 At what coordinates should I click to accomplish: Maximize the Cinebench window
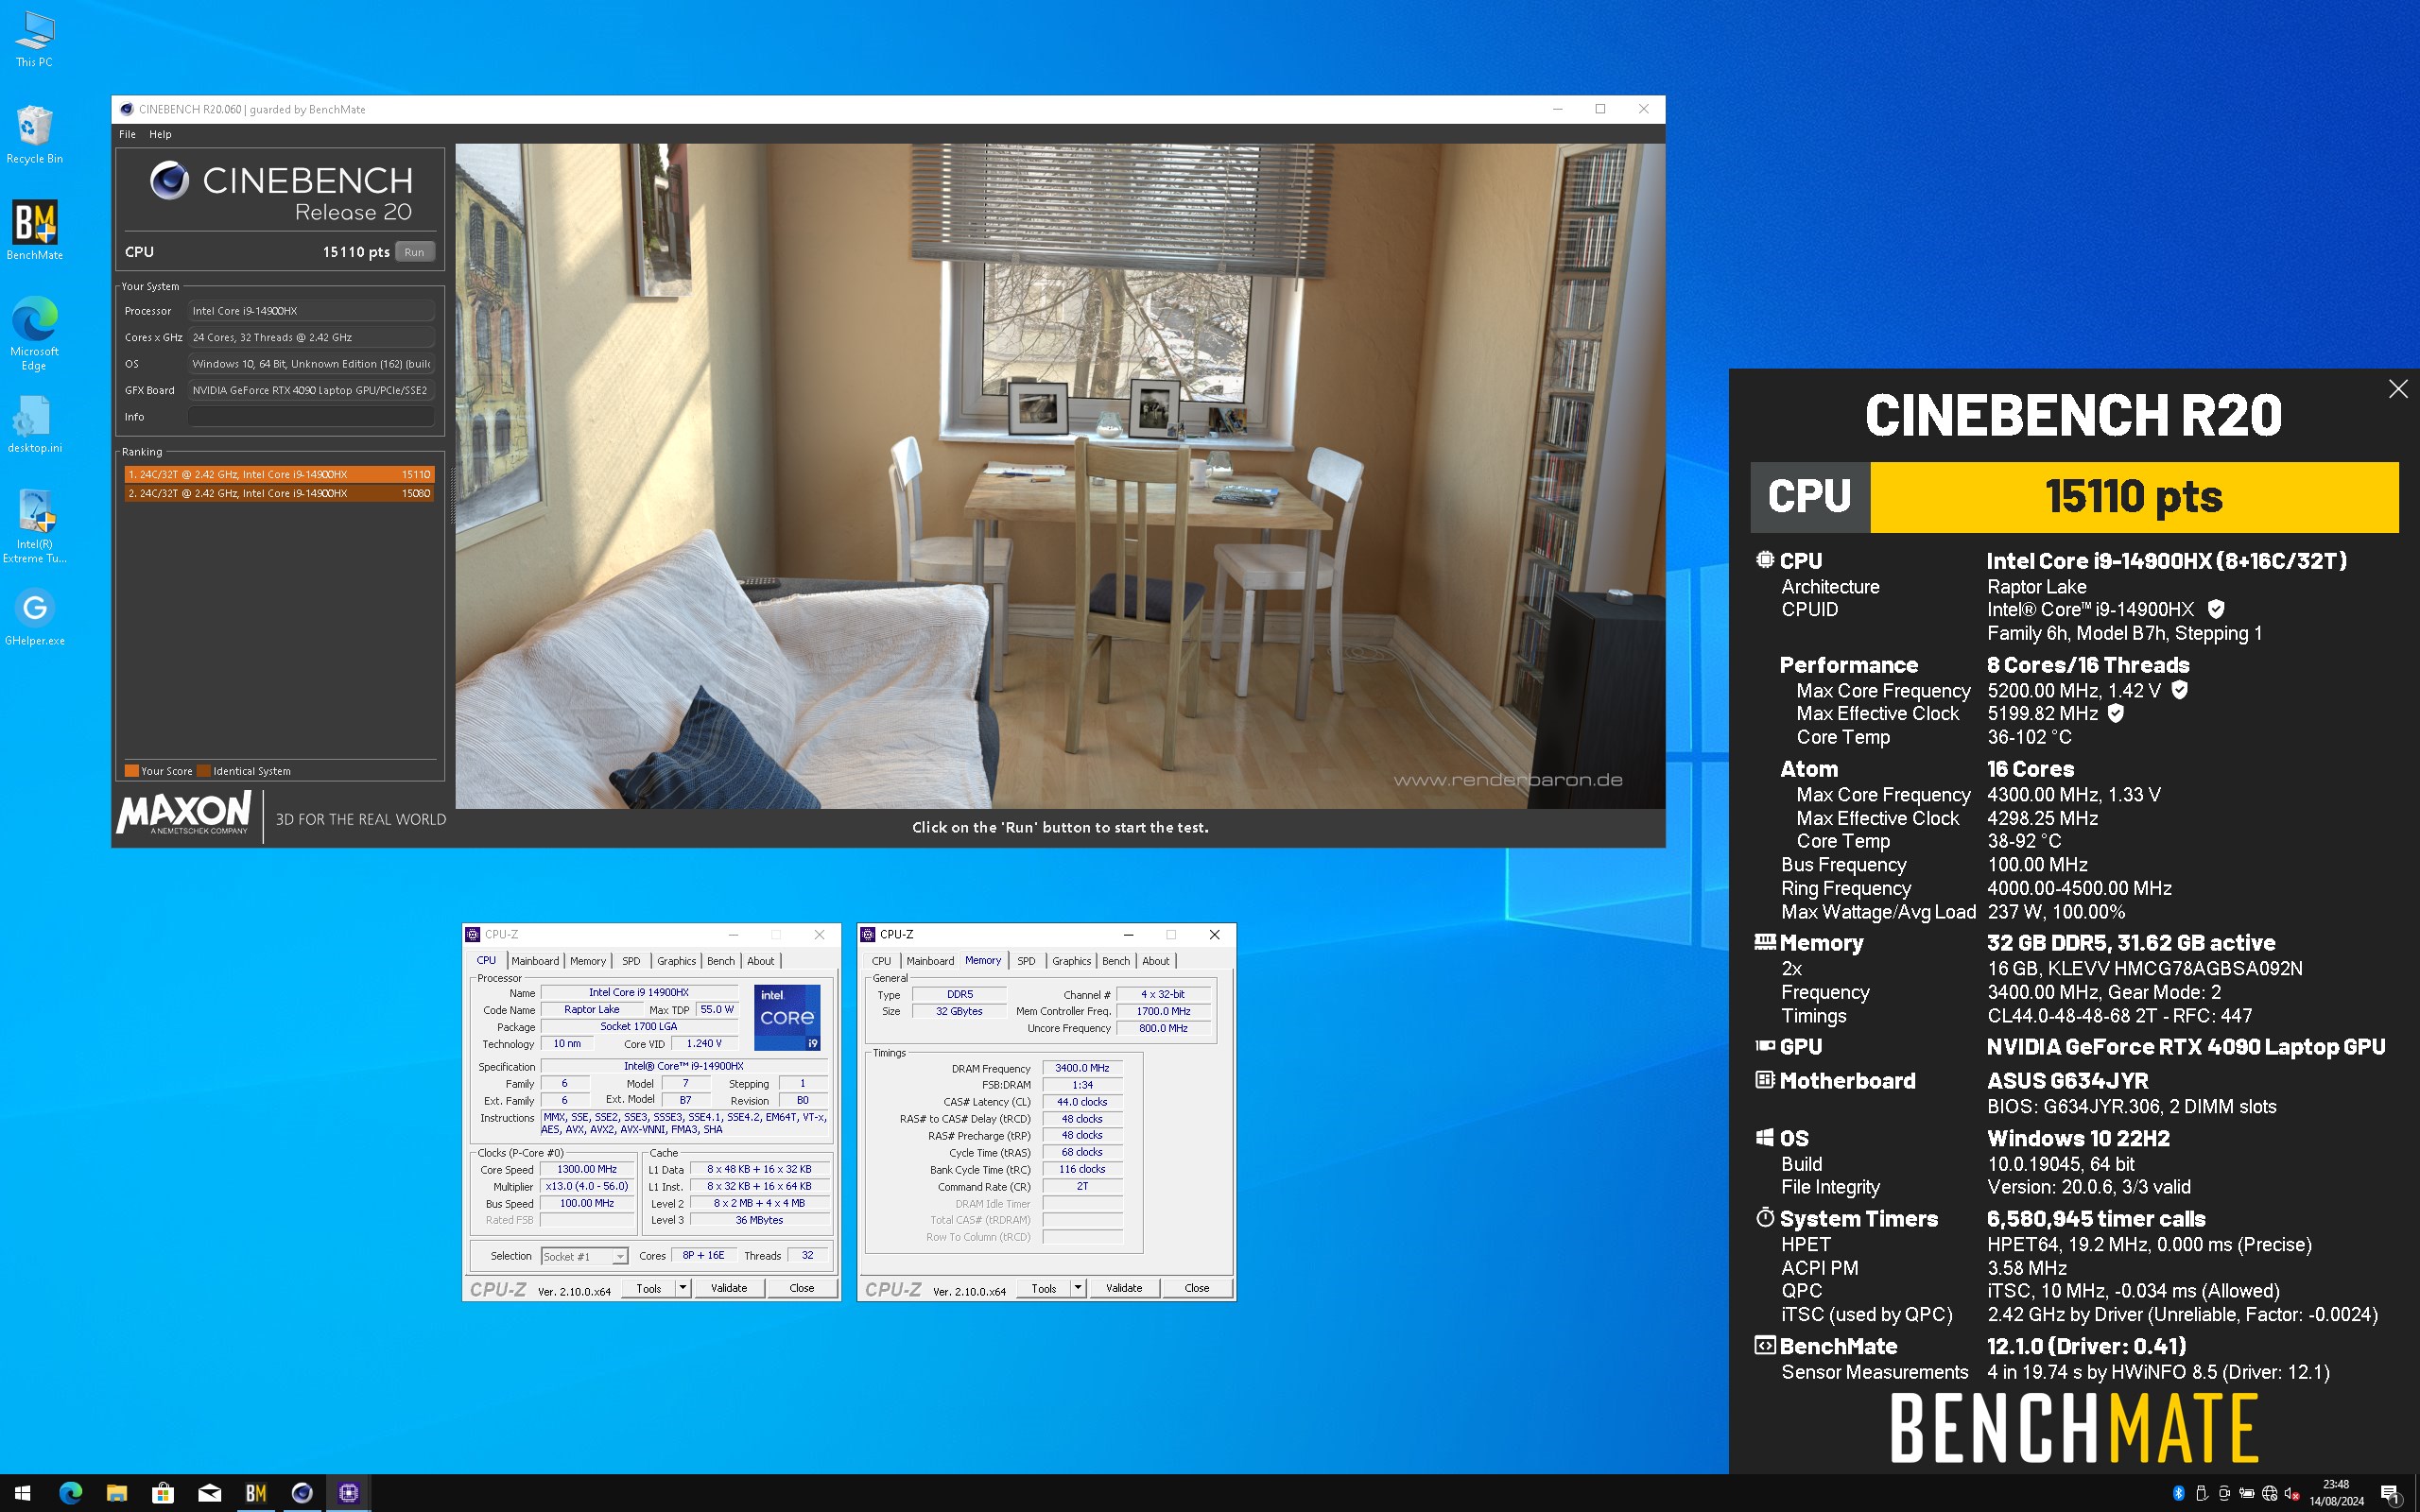(1600, 109)
